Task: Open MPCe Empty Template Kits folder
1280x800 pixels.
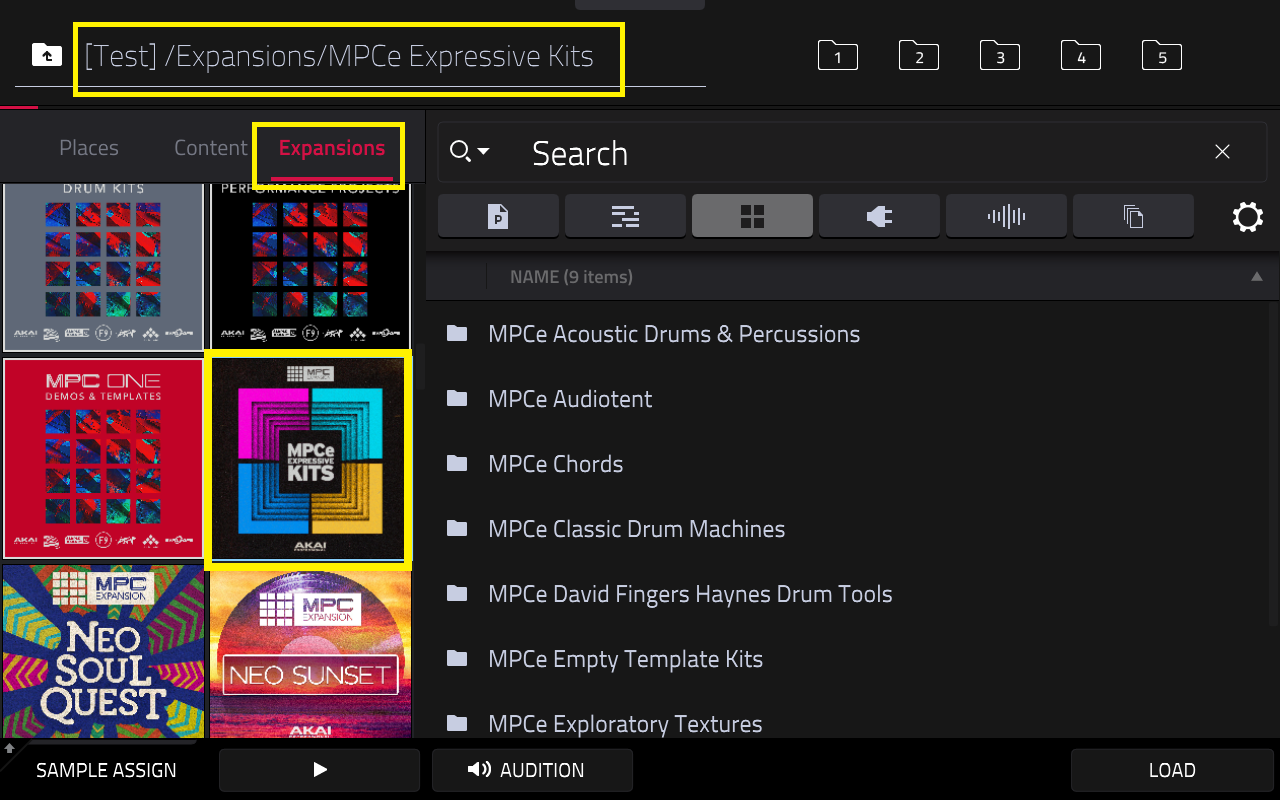Action: (x=850, y=659)
